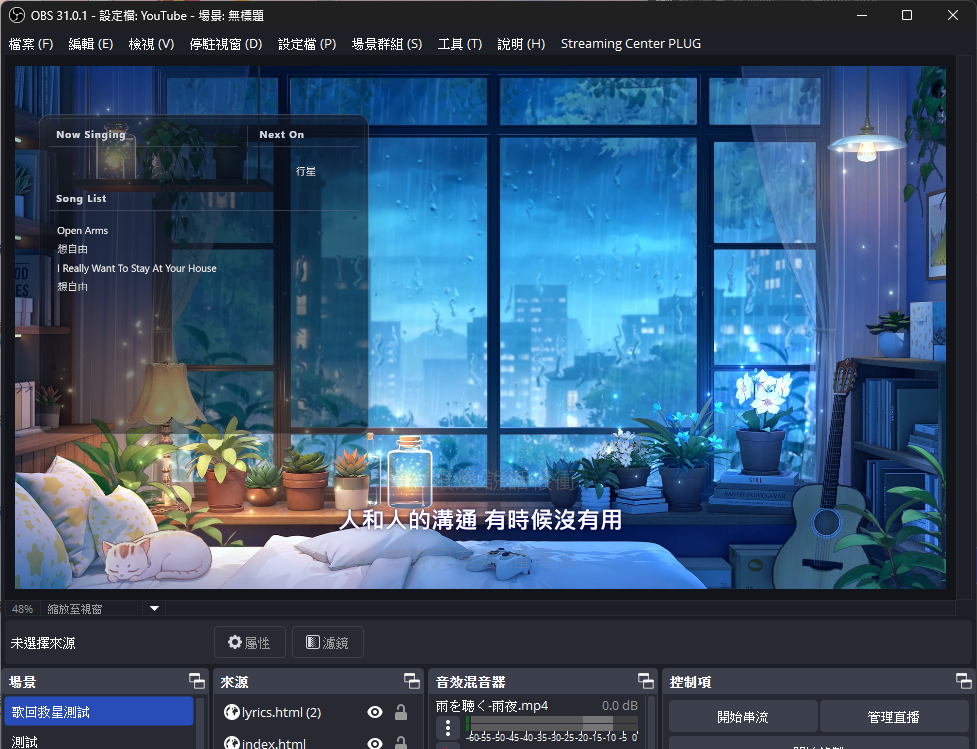Image resolution: width=977 pixels, height=749 pixels.
Task: Select the scene 歌回救星測試
Action: (99, 712)
